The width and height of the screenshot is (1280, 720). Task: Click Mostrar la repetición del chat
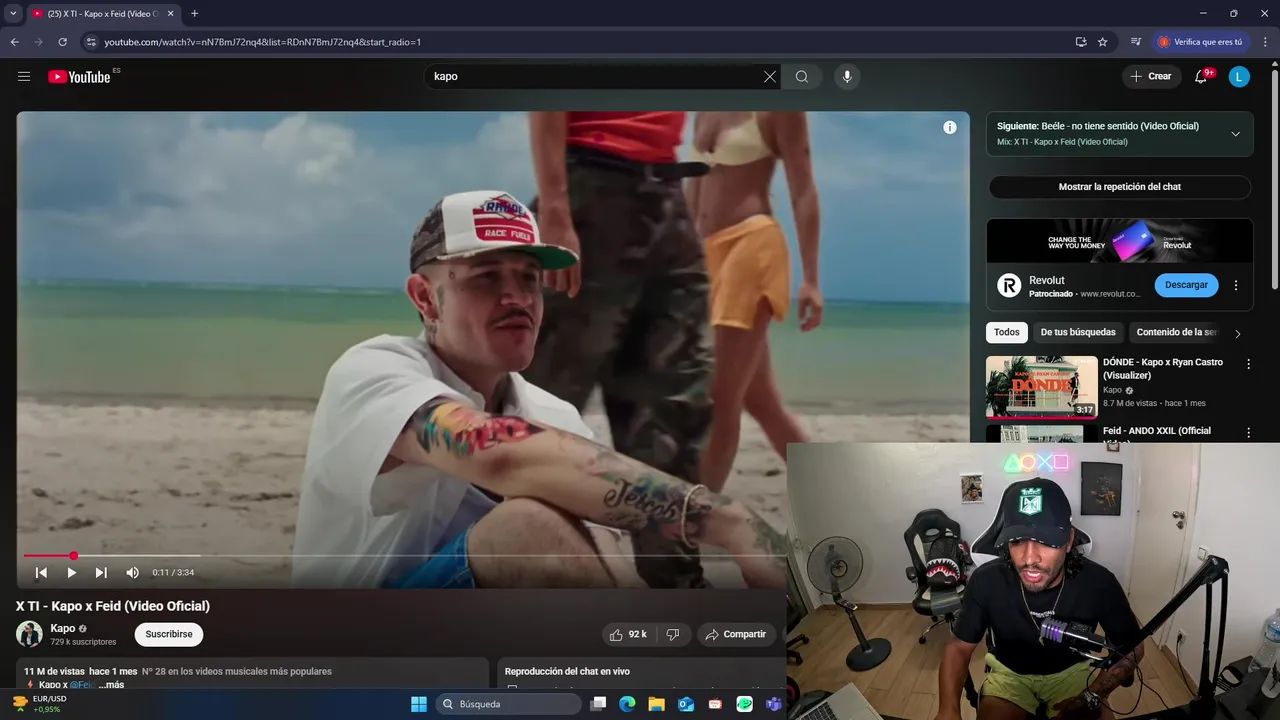(1120, 187)
